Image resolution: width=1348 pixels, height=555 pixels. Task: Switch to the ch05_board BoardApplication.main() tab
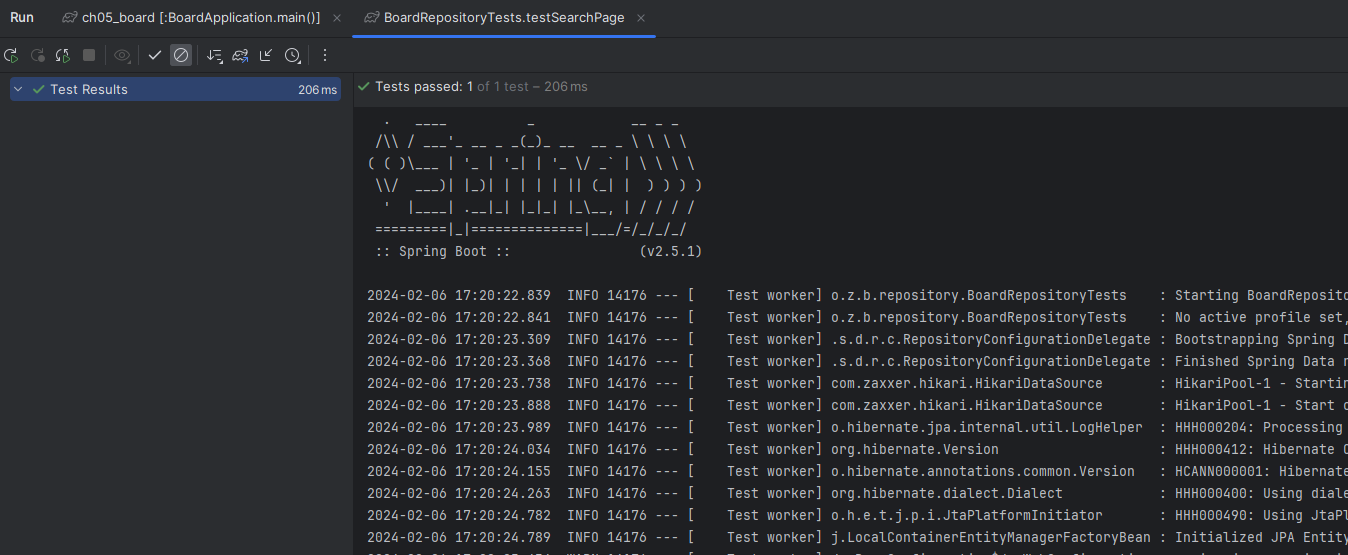point(201,18)
